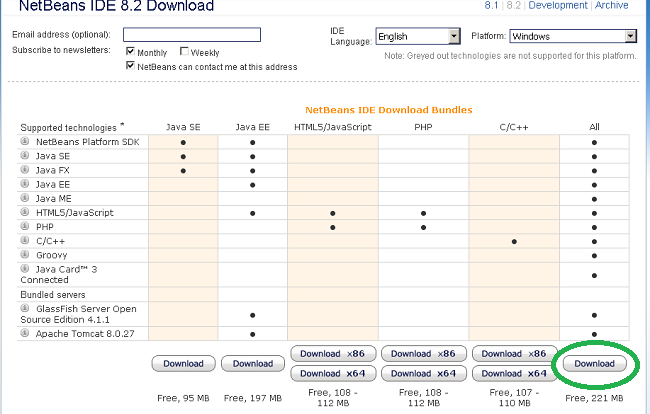Click the Java EE column header
The width and height of the screenshot is (650, 414).
252,127
